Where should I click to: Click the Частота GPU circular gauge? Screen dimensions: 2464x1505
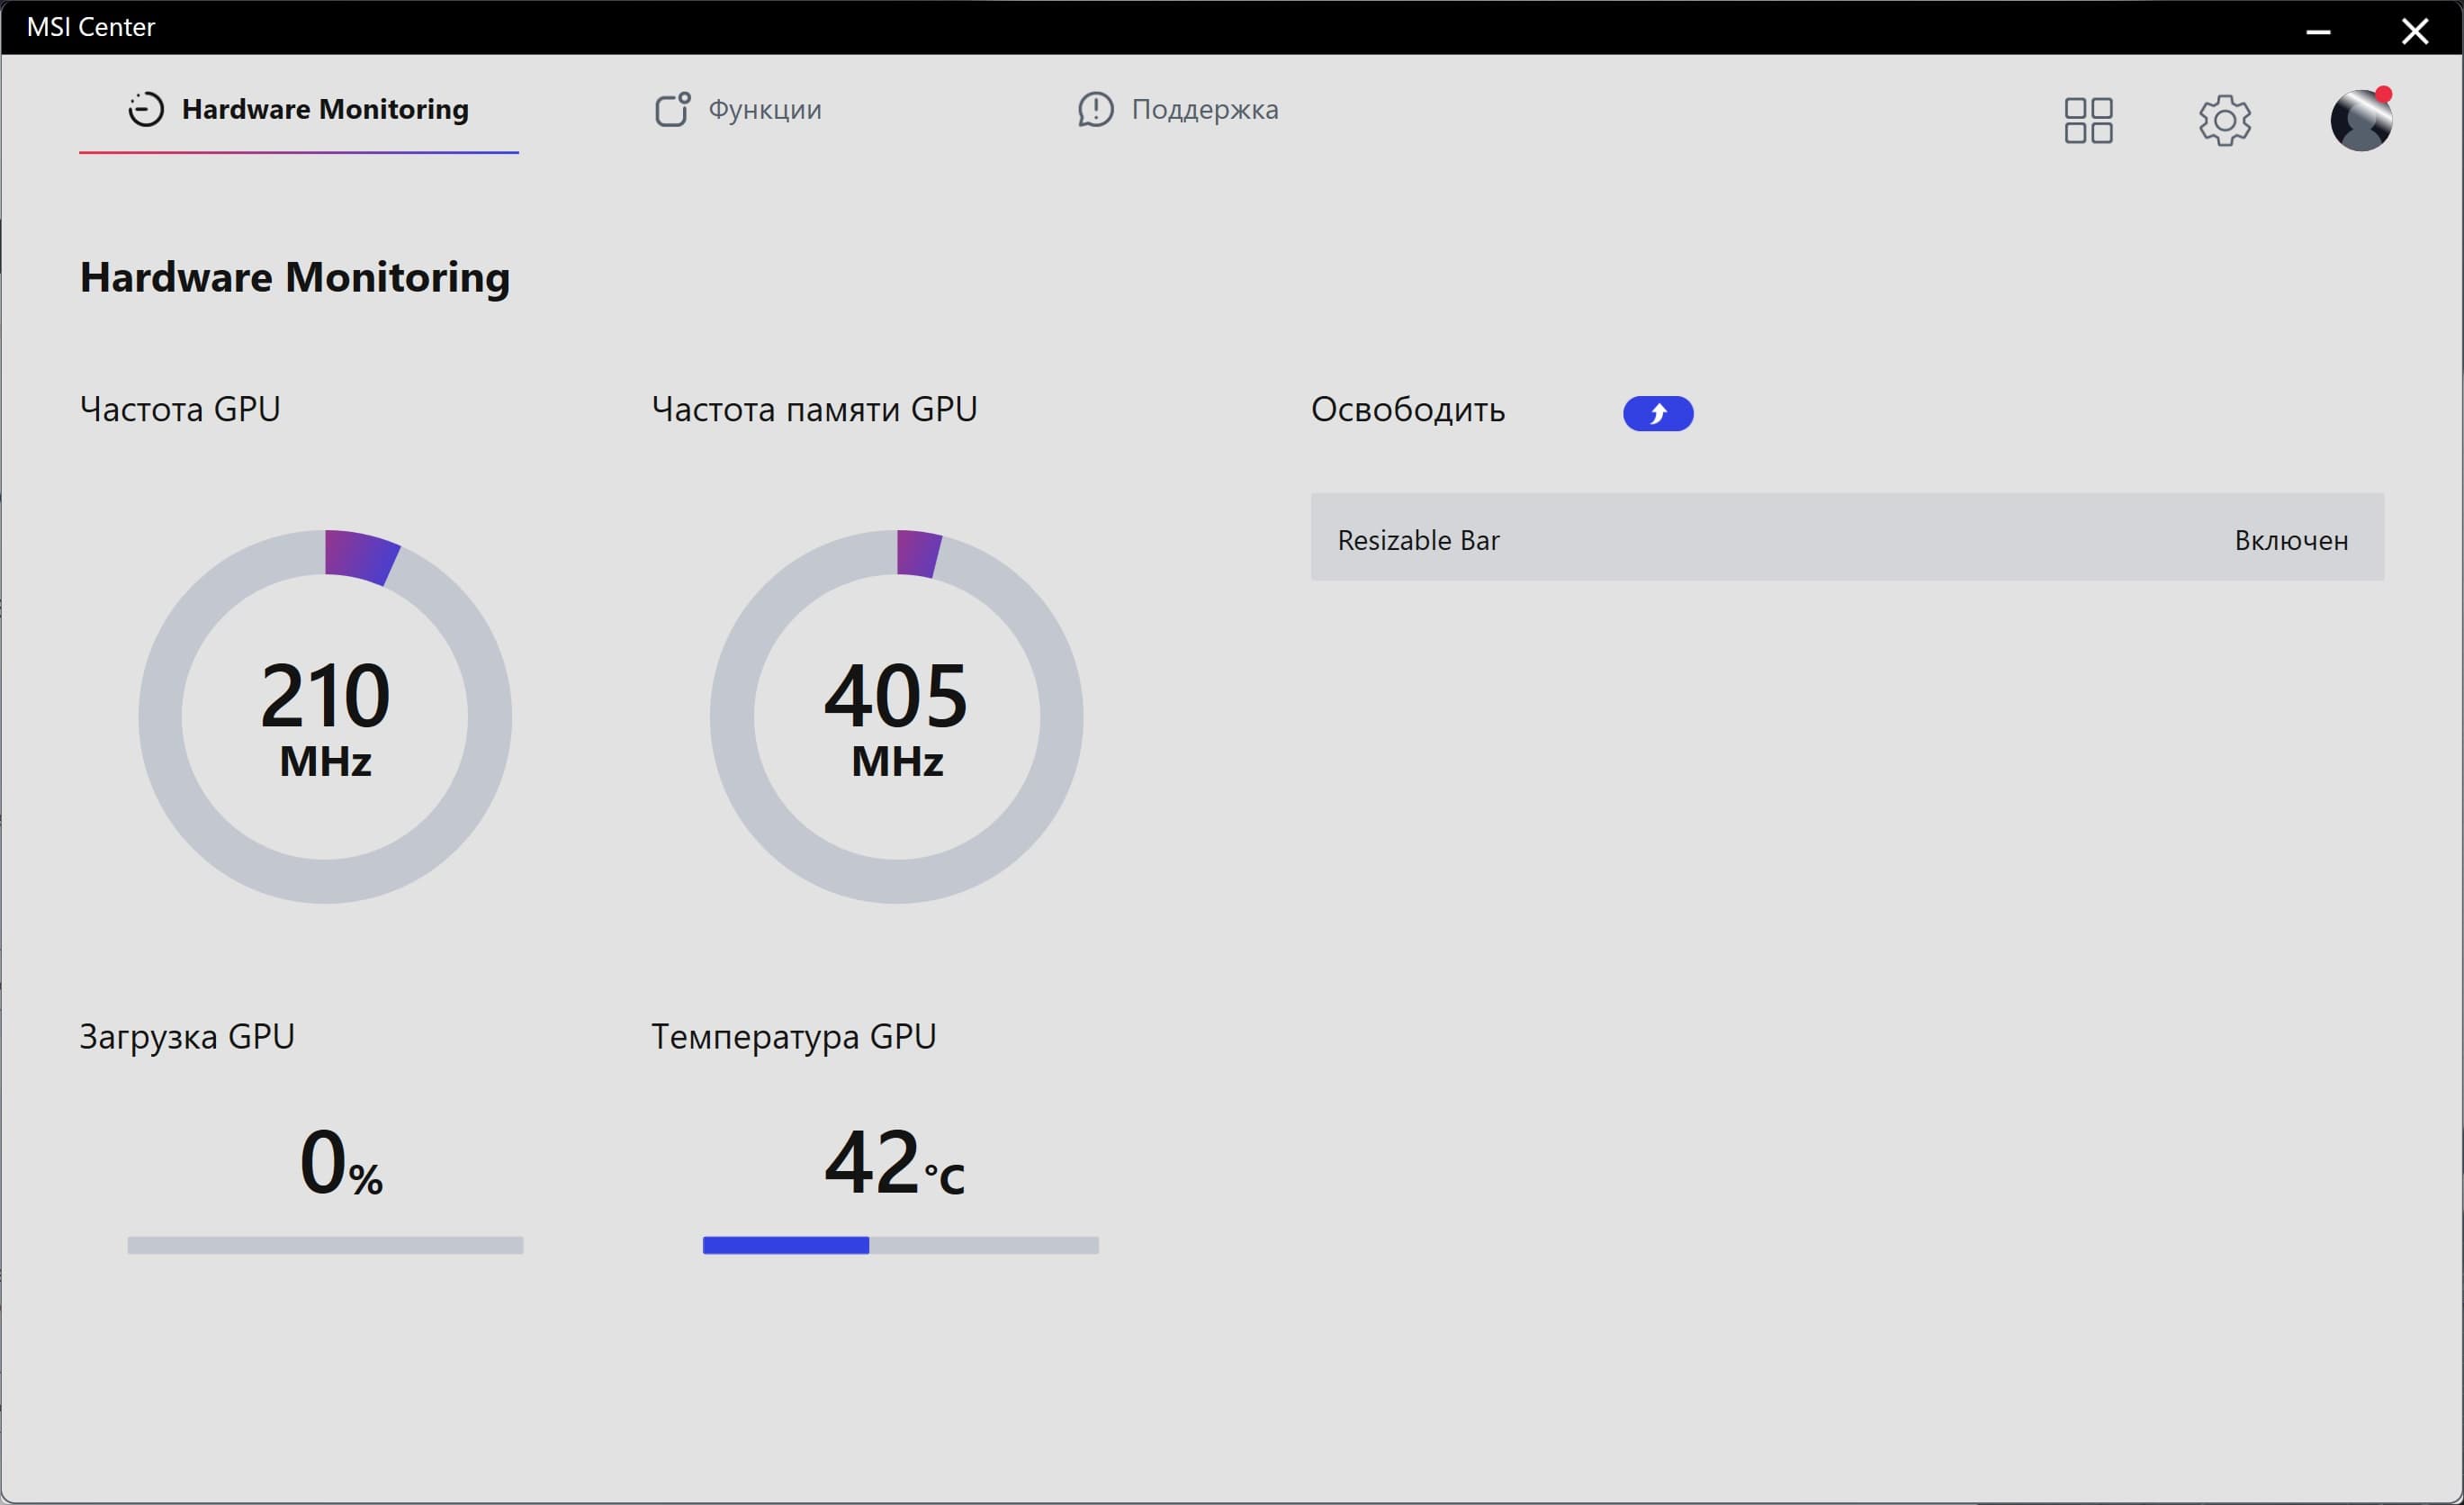[x=325, y=716]
